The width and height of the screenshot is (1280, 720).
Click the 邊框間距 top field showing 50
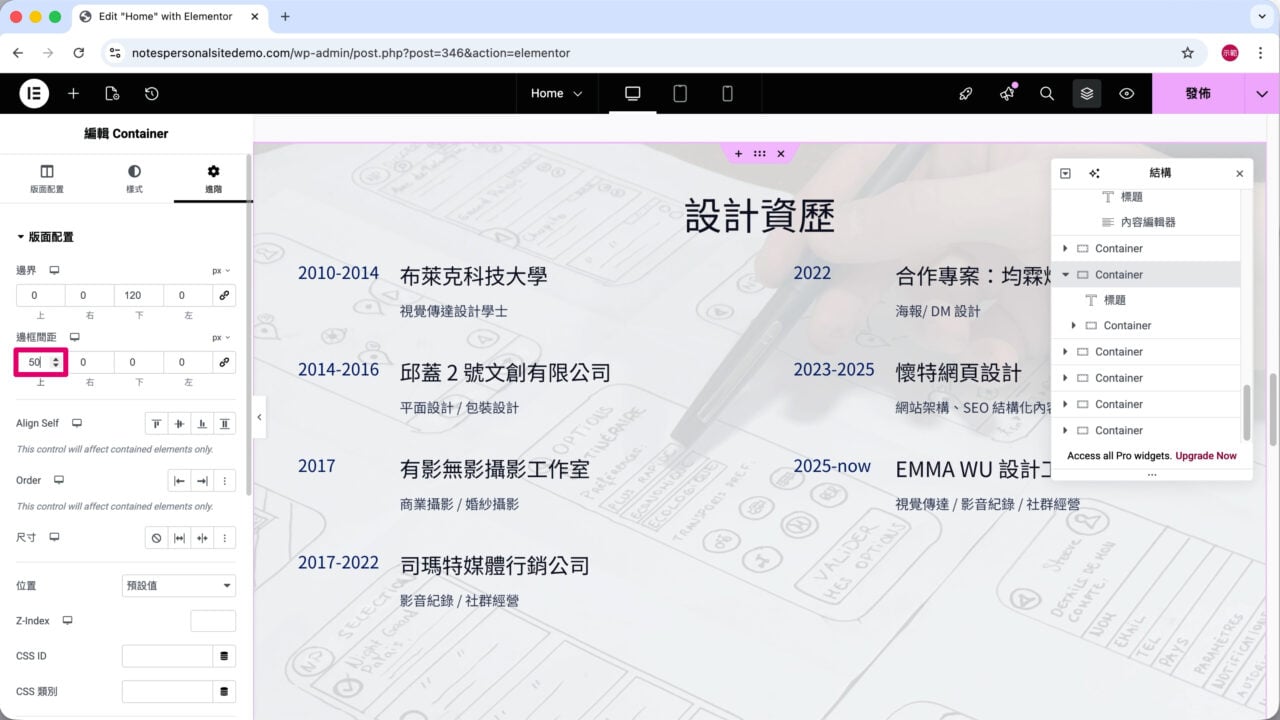[x=41, y=362]
